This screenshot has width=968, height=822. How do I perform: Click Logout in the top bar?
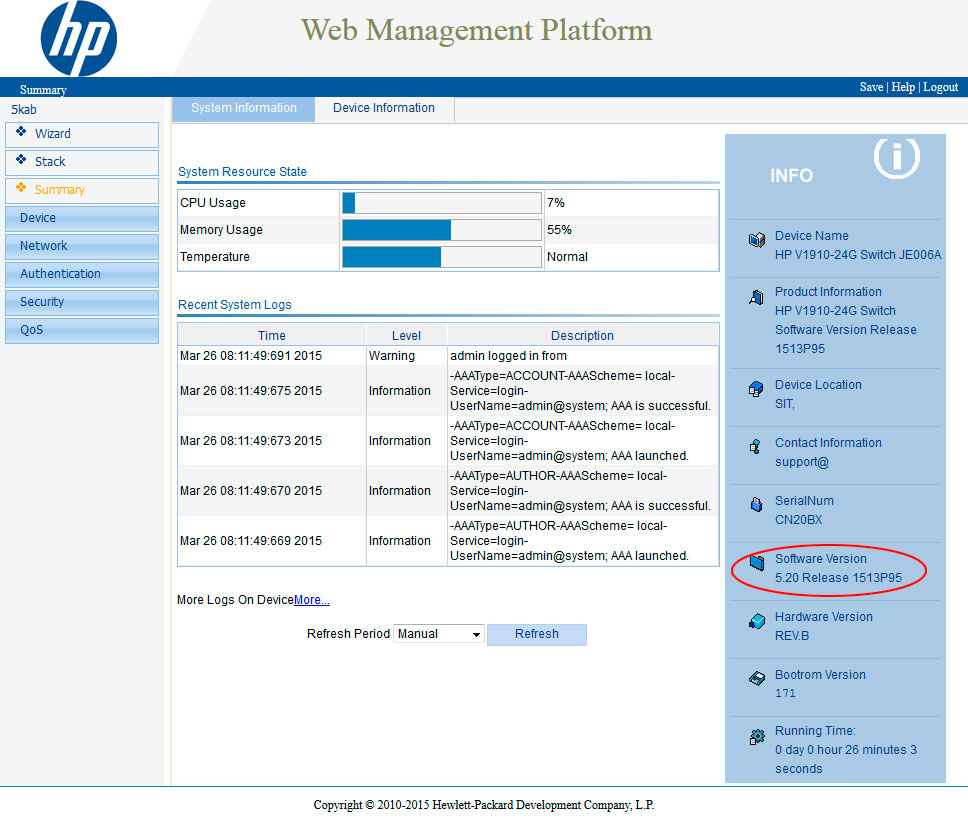[940, 87]
